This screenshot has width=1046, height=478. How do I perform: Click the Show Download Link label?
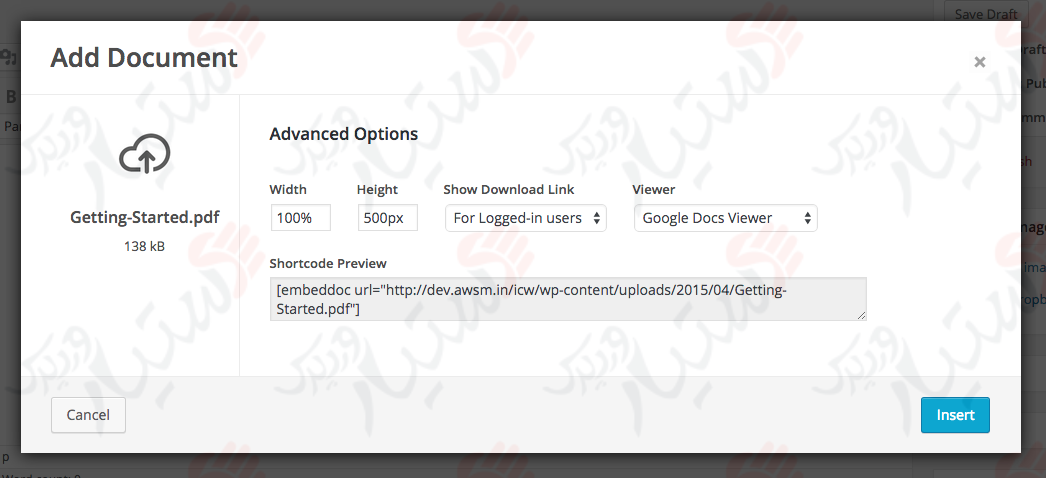(509, 189)
